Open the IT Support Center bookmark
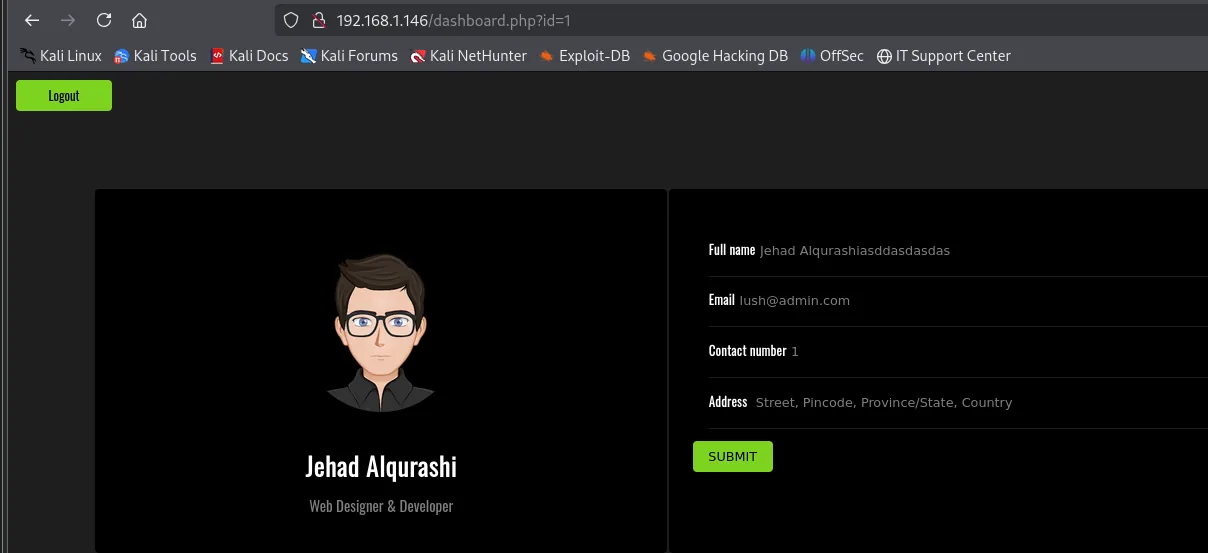1208x553 pixels. point(943,56)
